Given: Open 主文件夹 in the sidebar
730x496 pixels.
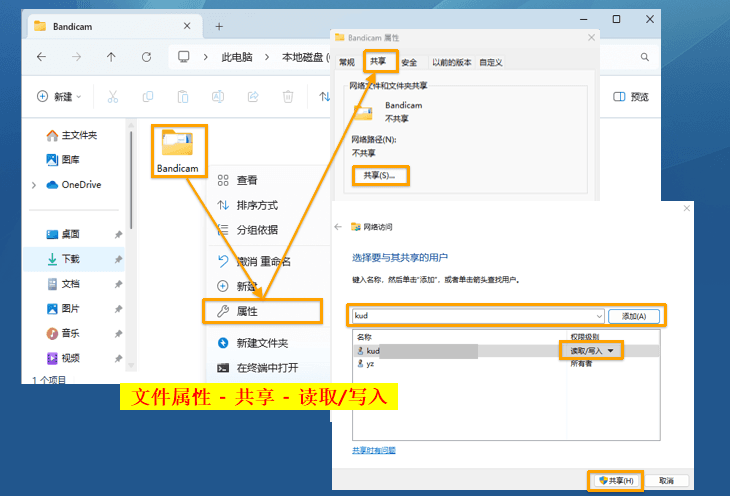Looking at the screenshot, I should click(72, 135).
